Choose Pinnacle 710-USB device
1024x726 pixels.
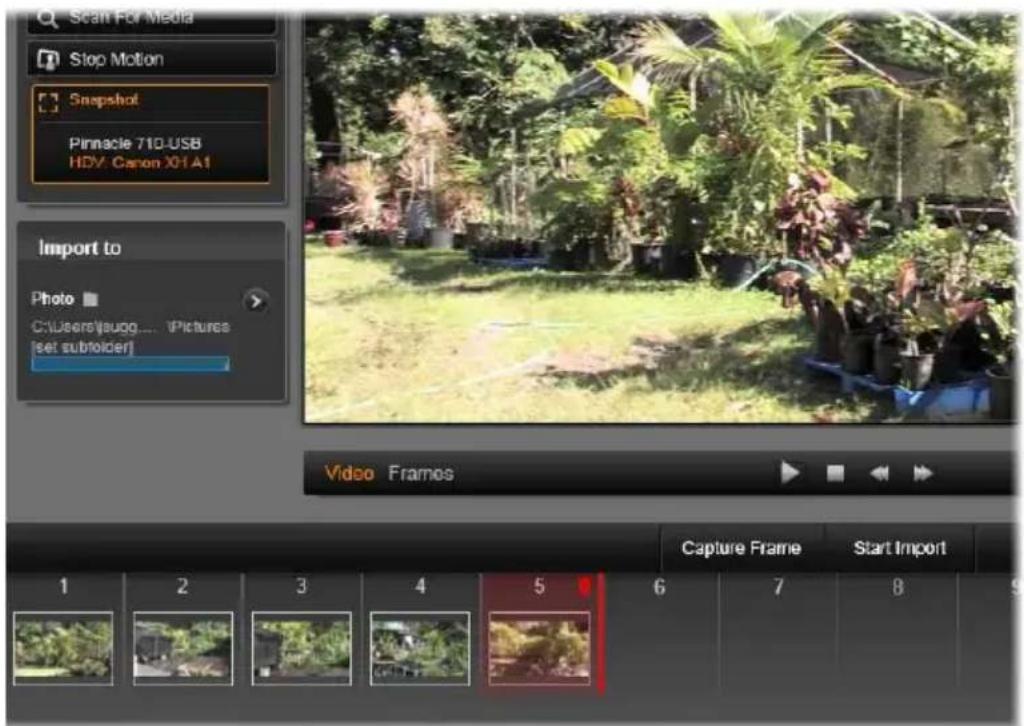click(135, 144)
